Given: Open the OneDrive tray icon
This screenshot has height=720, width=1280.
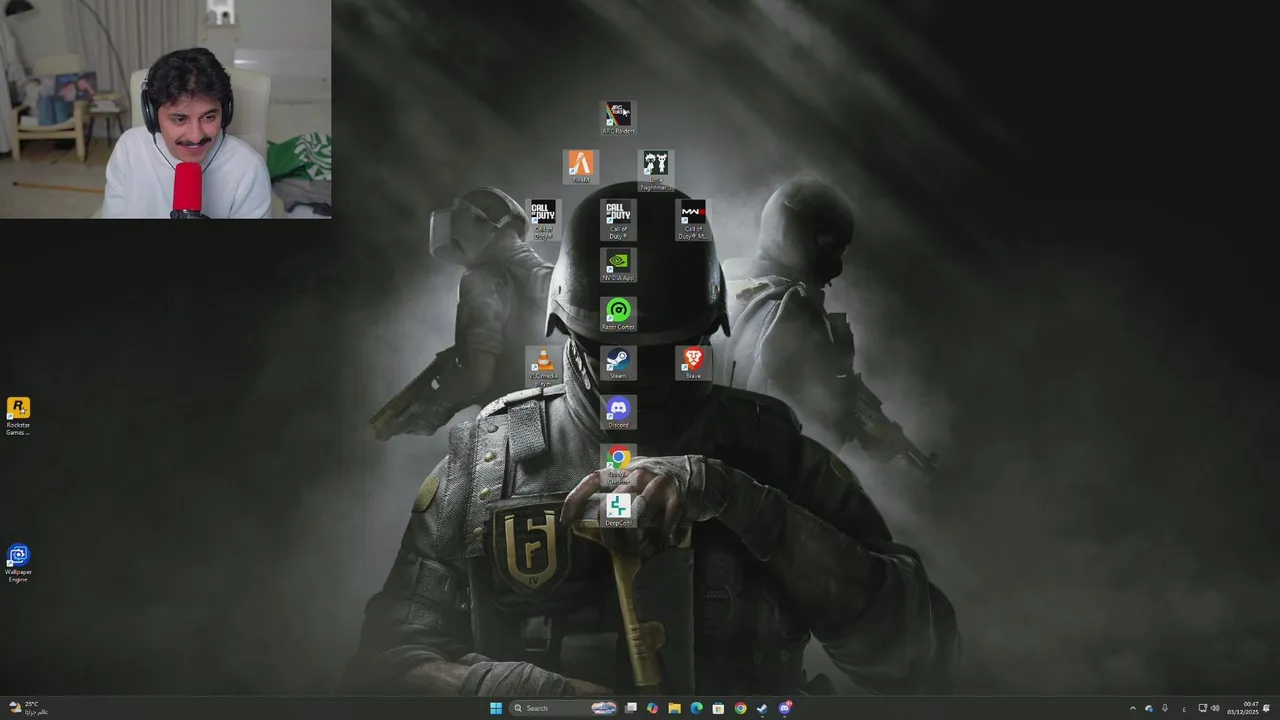Looking at the screenshot, I should tap(1149, 708).
